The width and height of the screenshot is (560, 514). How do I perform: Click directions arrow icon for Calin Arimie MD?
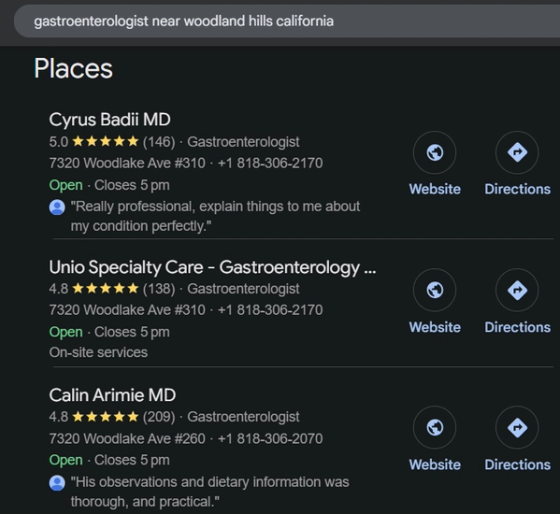[x=517, y=427]
